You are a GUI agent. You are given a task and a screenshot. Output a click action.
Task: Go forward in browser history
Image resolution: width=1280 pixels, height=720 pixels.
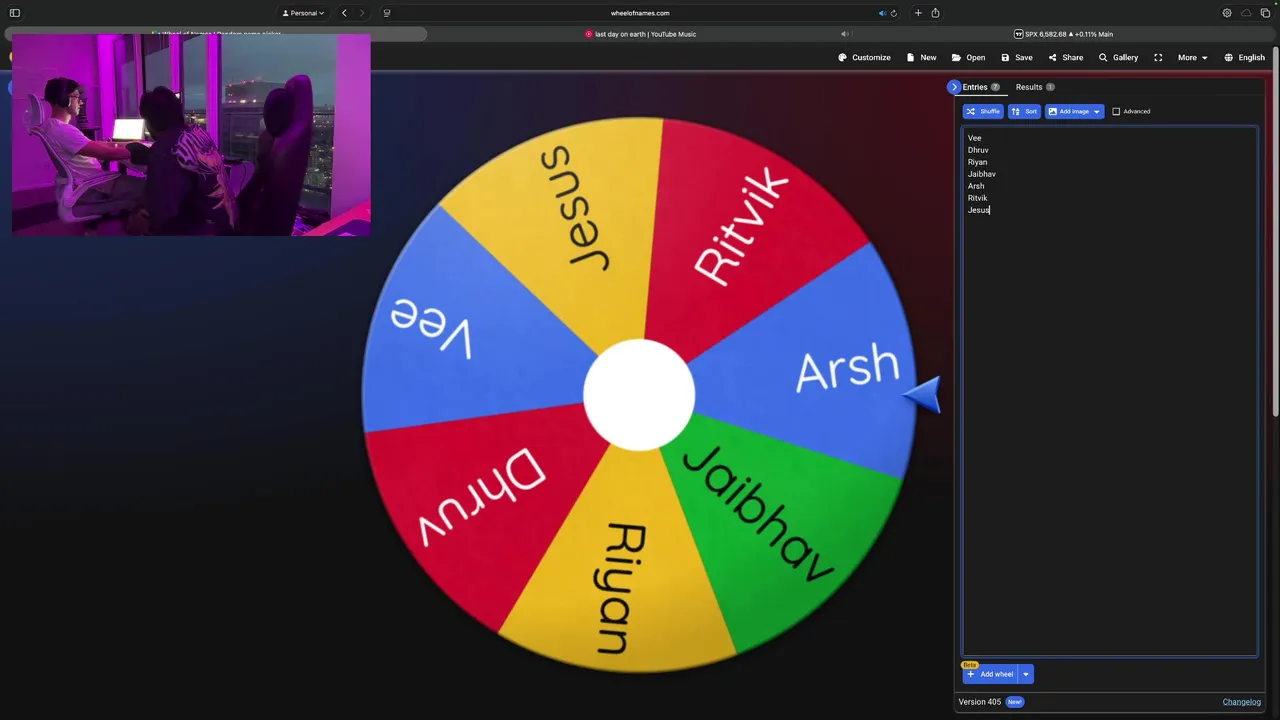click(x=362, y=13)
